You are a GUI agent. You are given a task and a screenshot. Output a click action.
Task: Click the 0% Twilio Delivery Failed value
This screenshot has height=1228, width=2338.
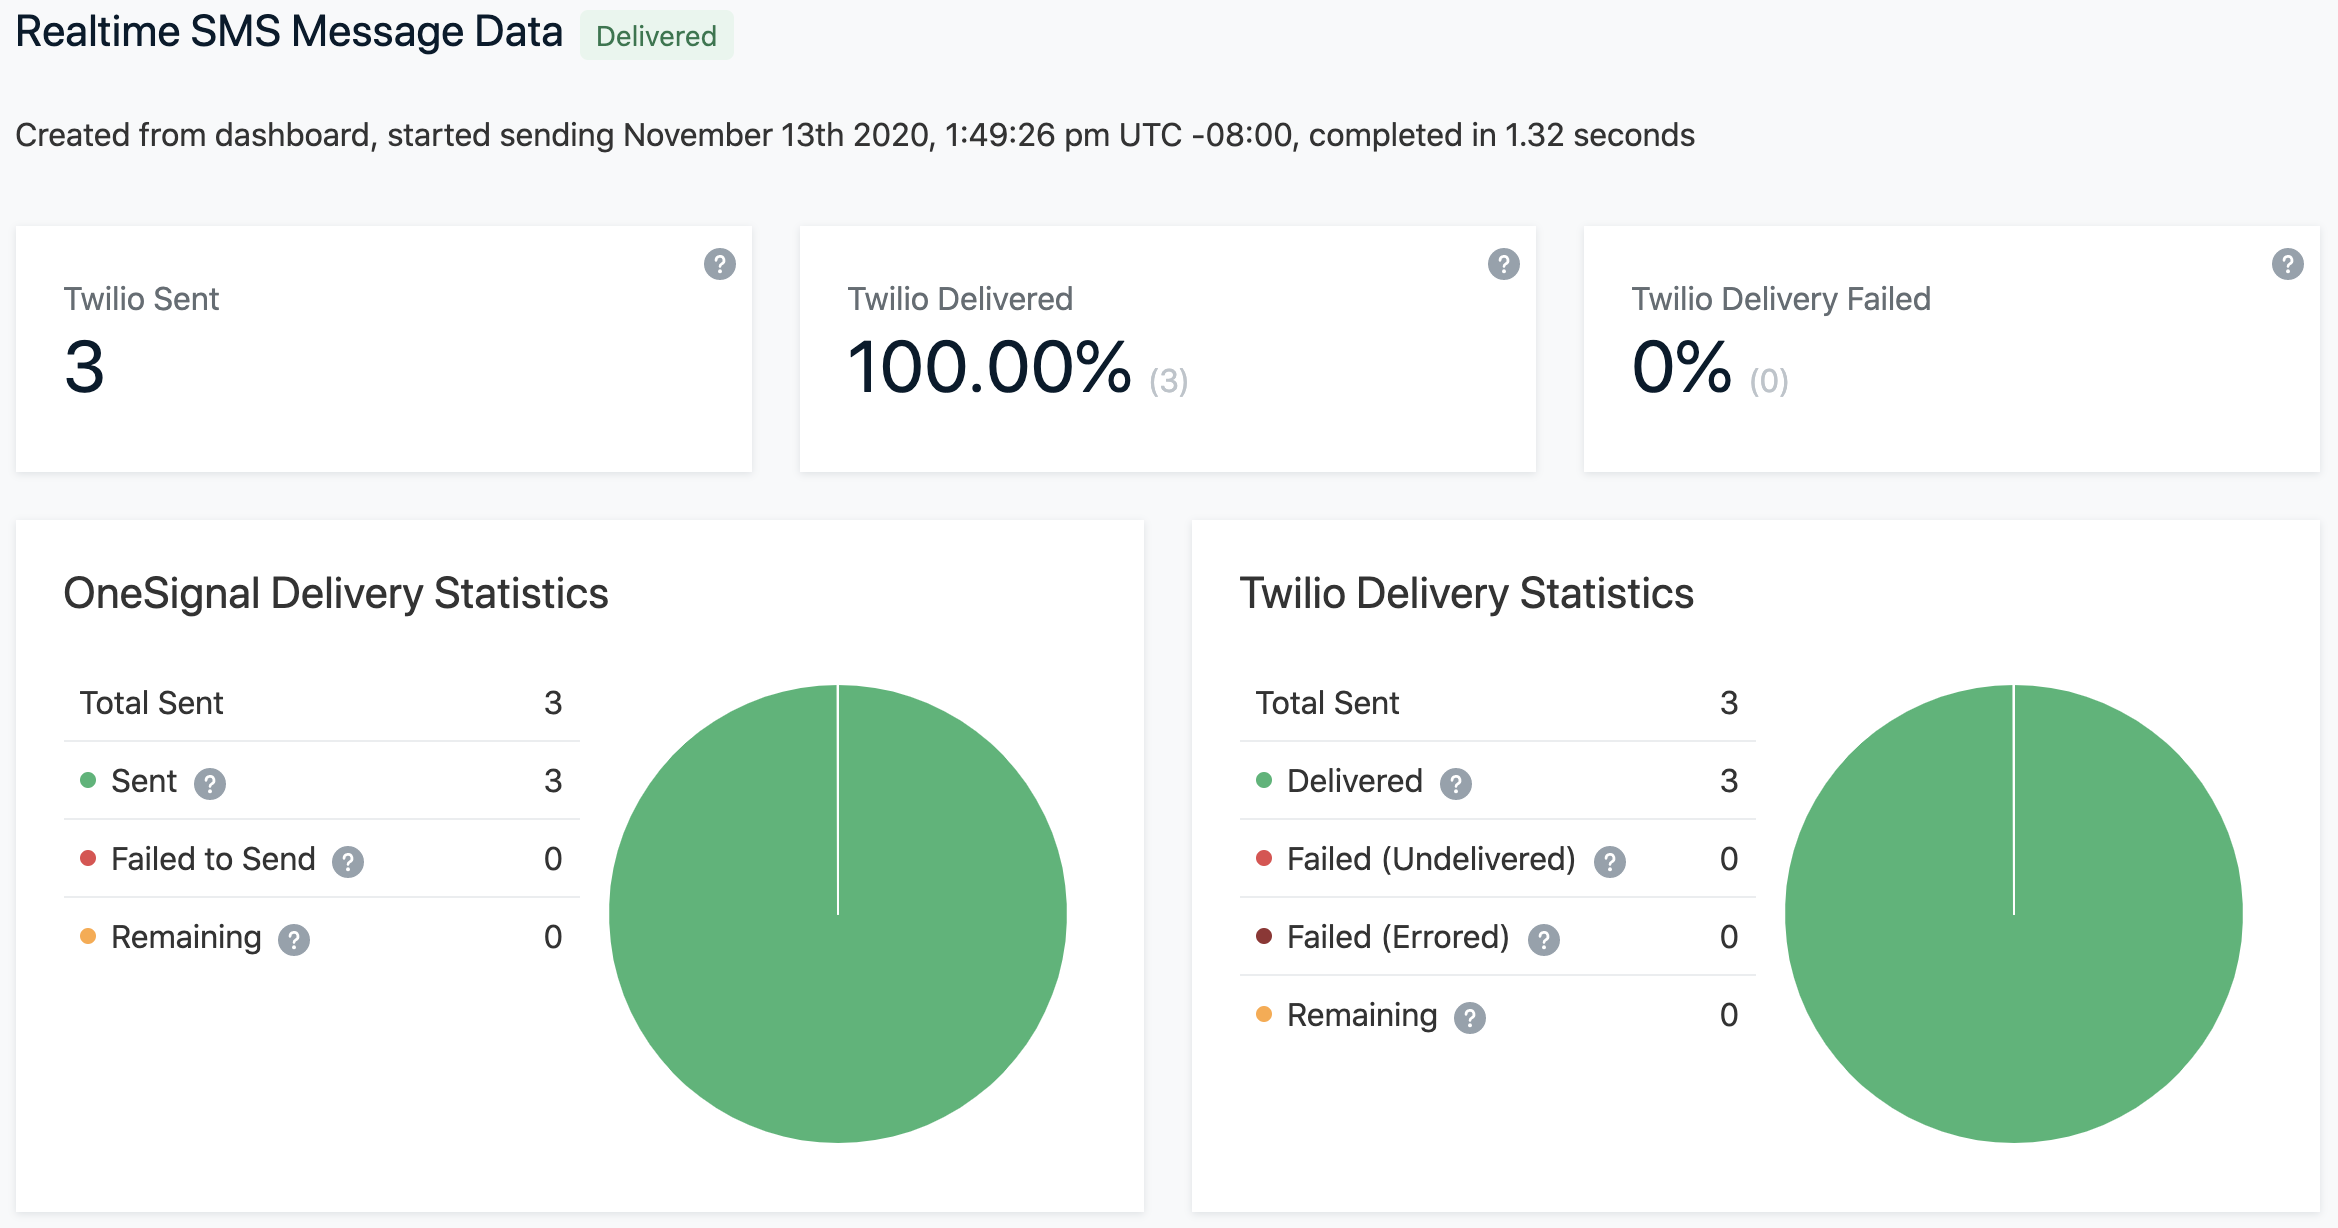(x=1682, y=367)
